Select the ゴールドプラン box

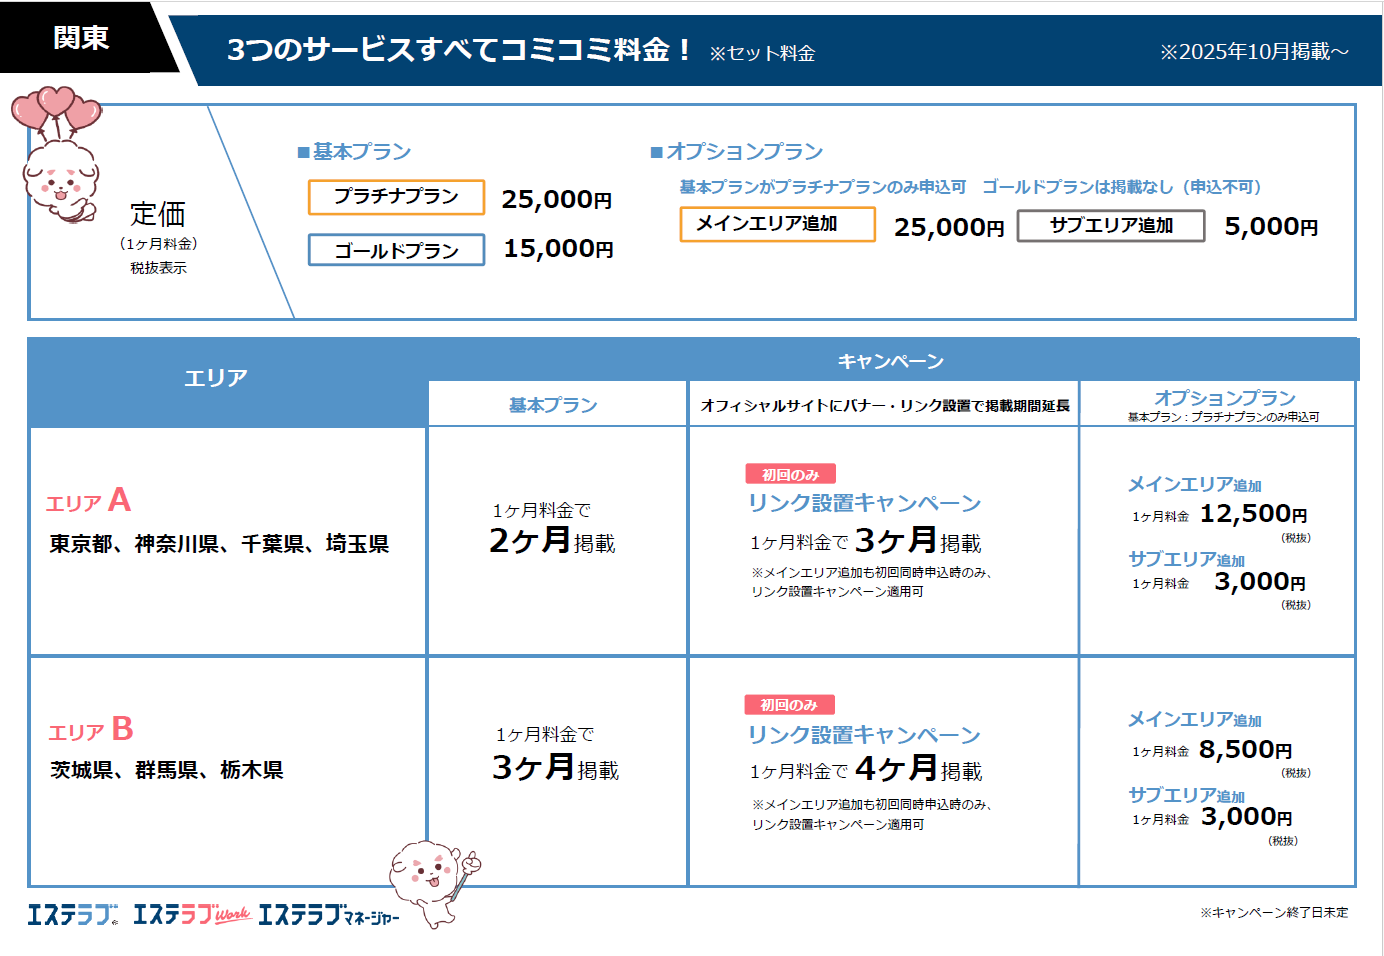click(396, 250)
